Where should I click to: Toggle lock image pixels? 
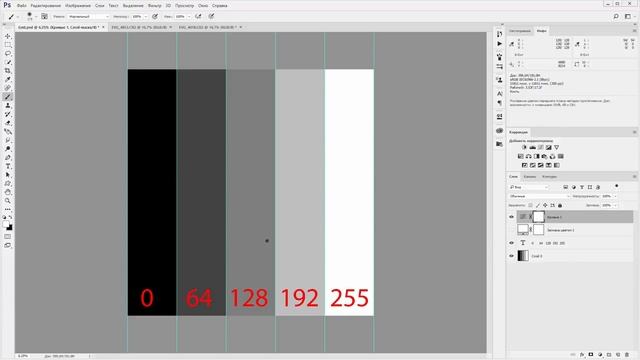point(538,205)
